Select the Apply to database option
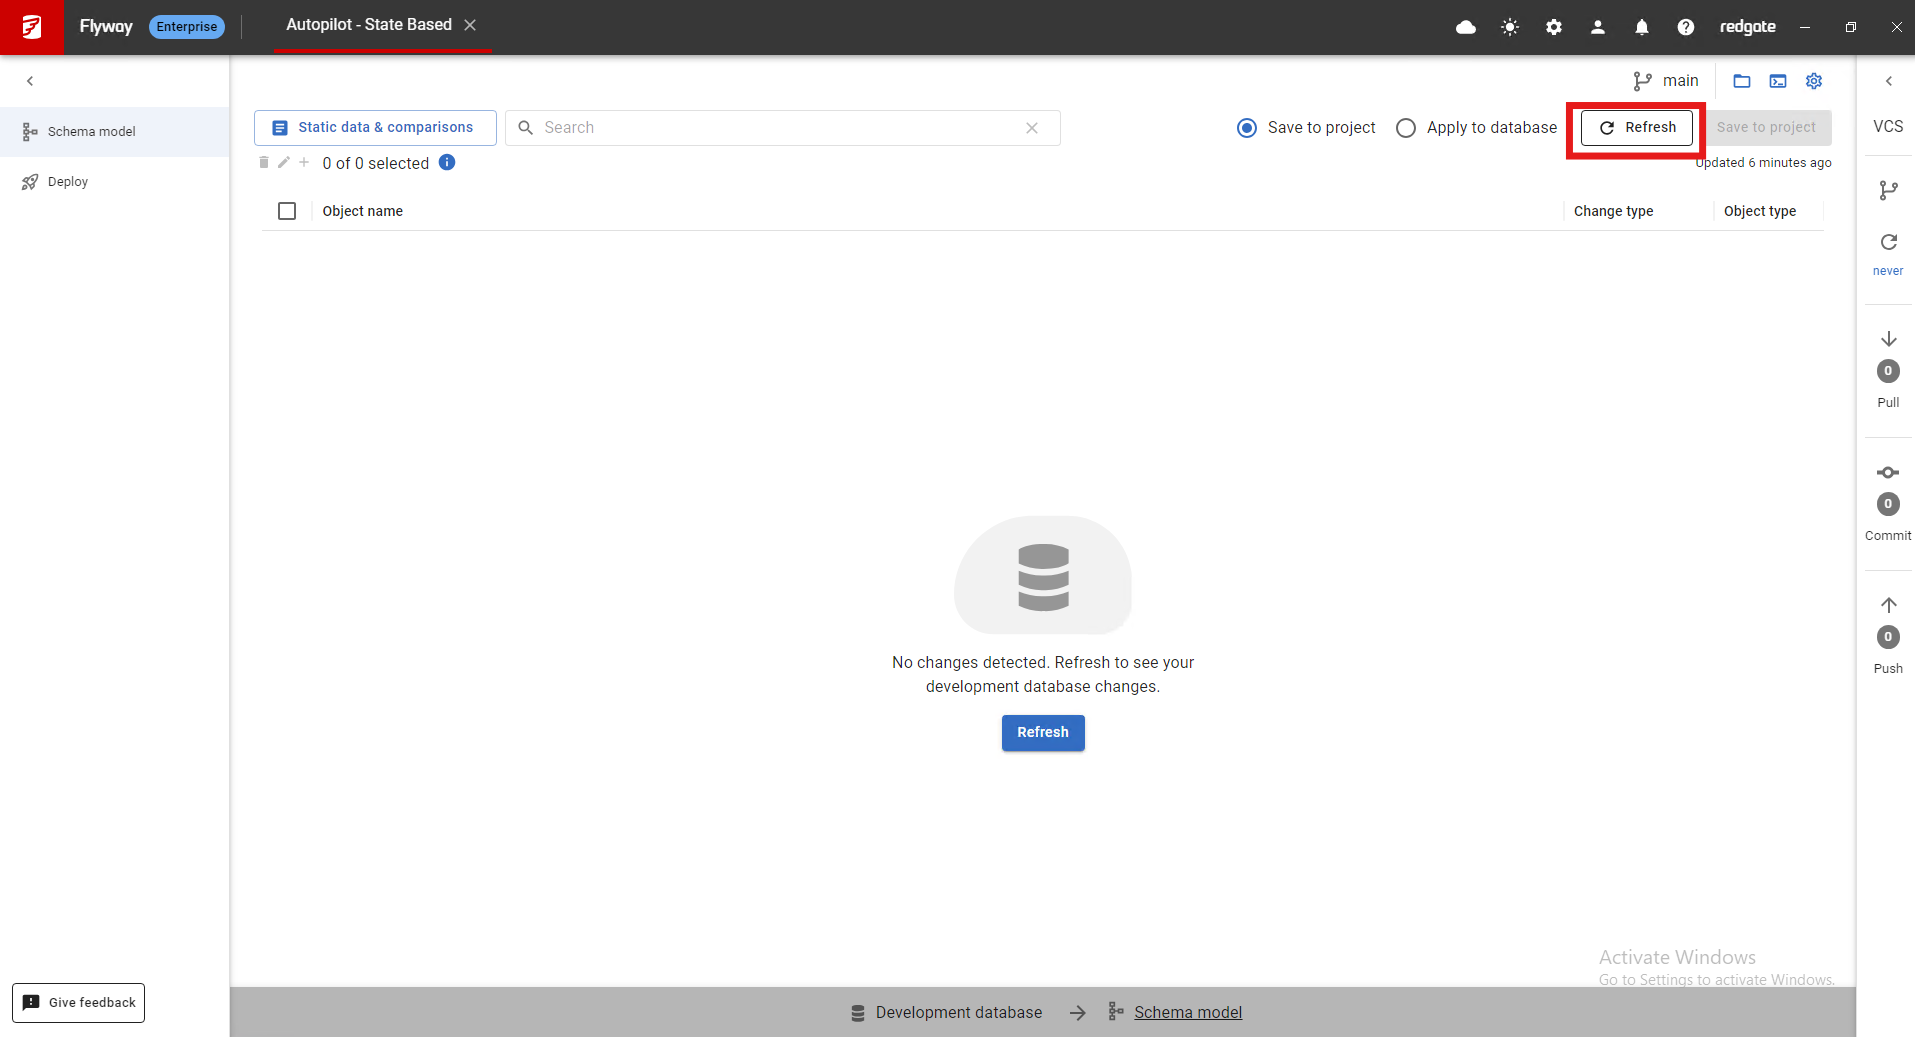 (x=1406, y=128)
